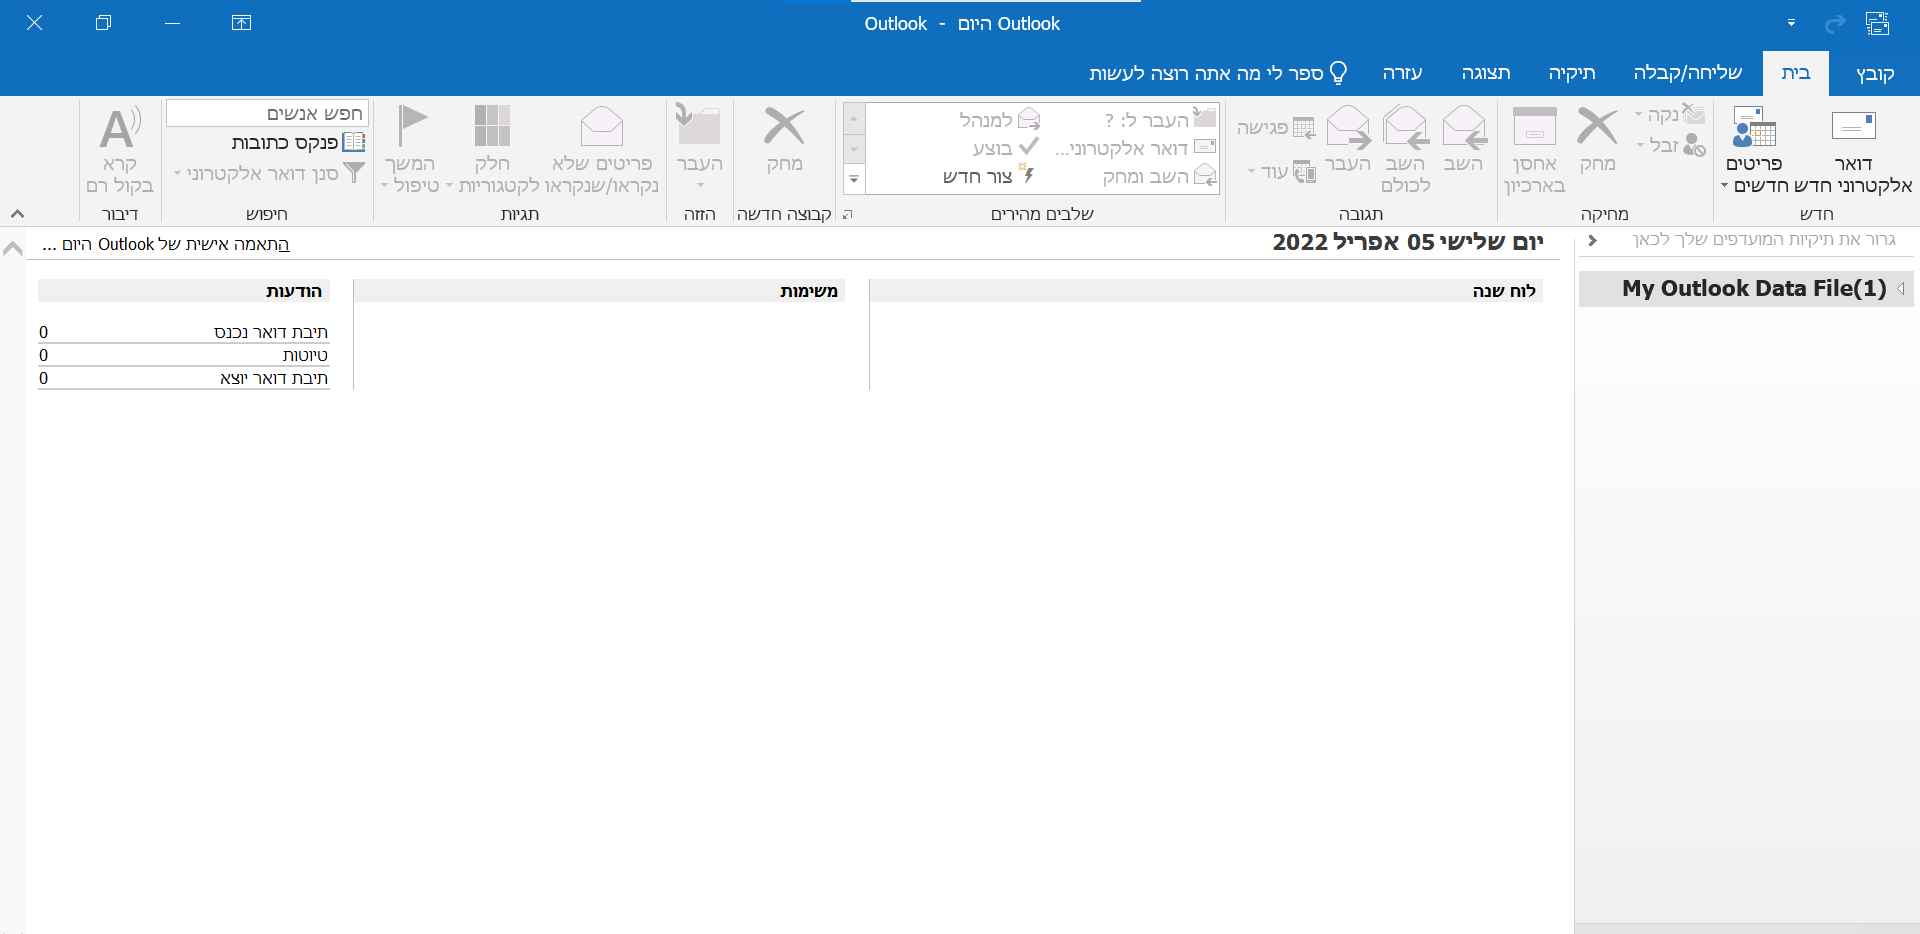Open ribbon display options in title bar

click(241, 23)
